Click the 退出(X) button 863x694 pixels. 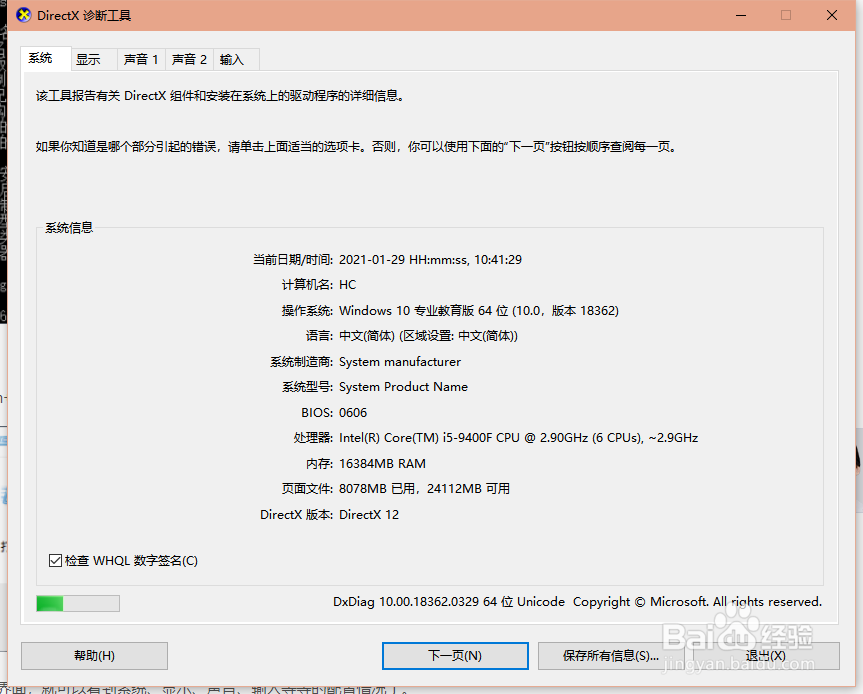(x=765, y=655)
